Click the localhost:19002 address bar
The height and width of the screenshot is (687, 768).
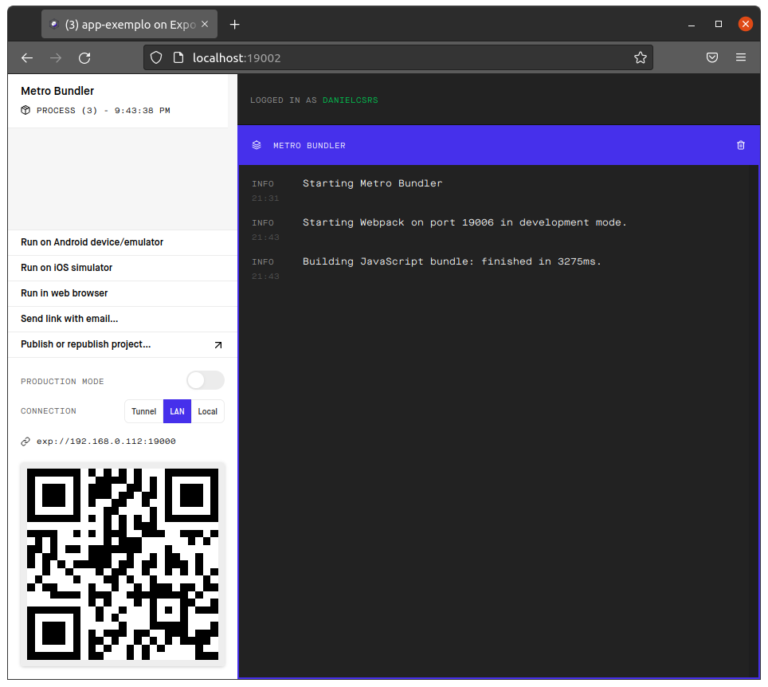[400, 58]
